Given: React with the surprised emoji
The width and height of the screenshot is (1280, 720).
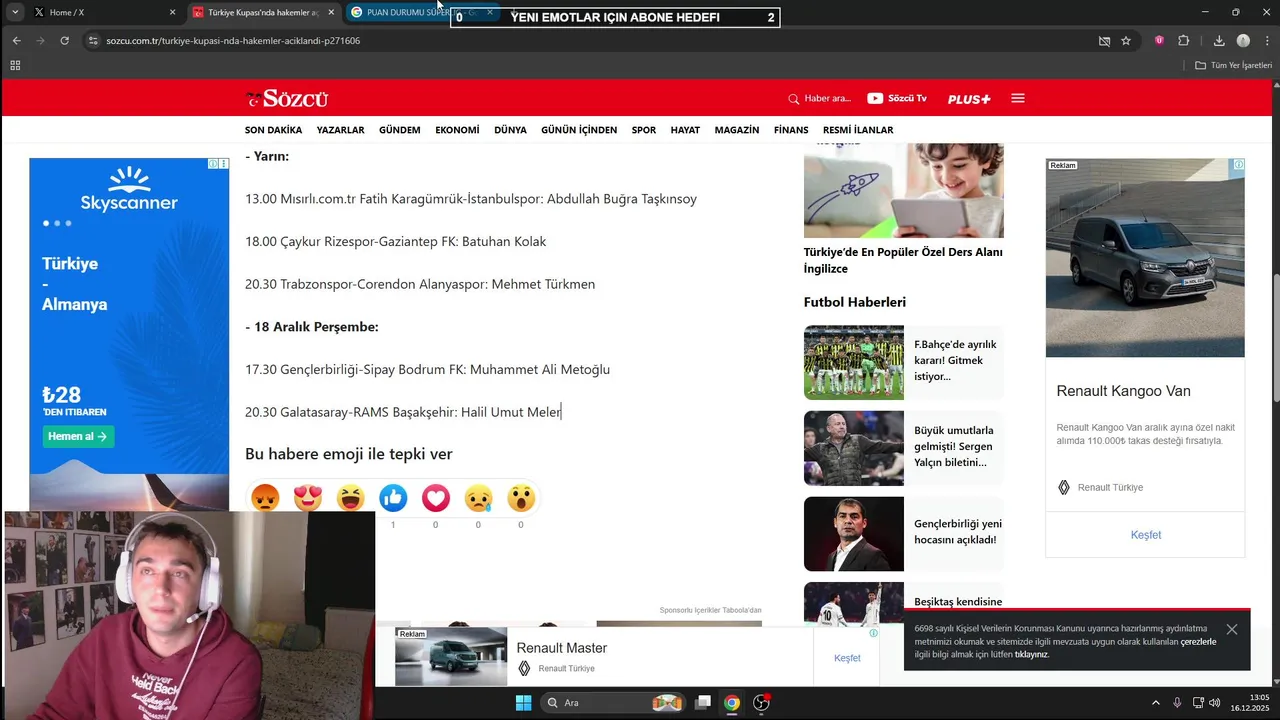Looking at the screenshot, I should tap(521, 497).
